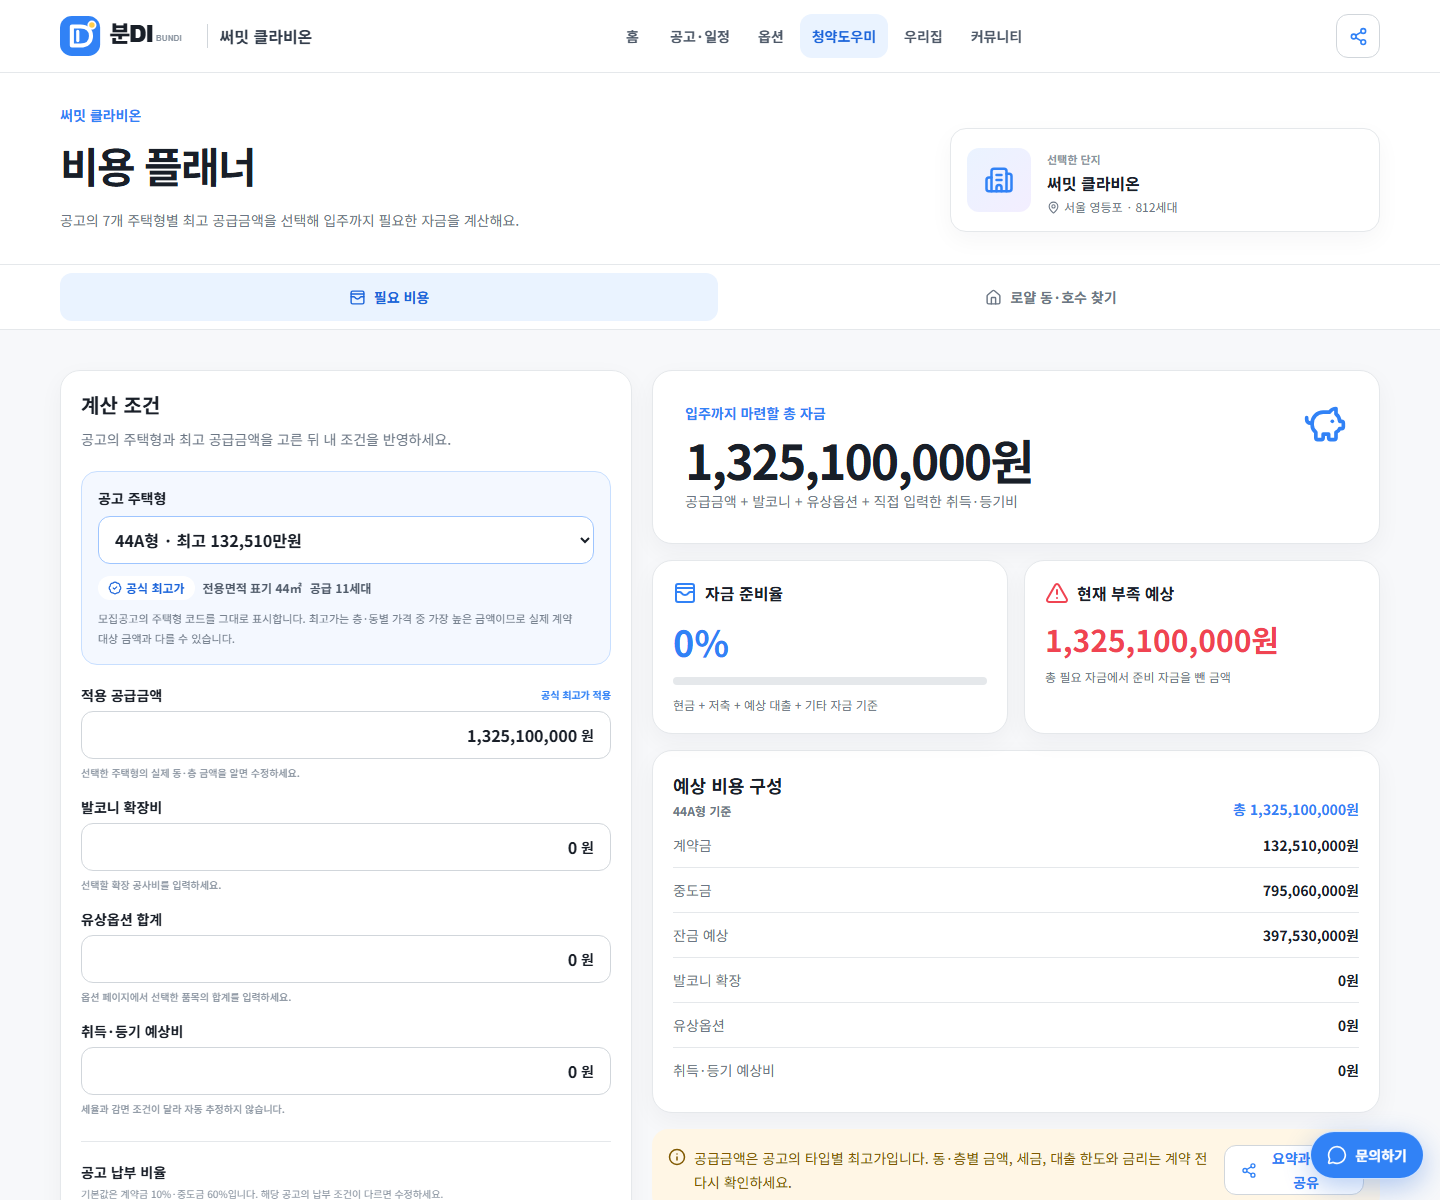This screenshot has height=1200, width=1440.
Task: Click 공식 최고가 적용 link
Action: pyautogui.click(x=576, y=695)
